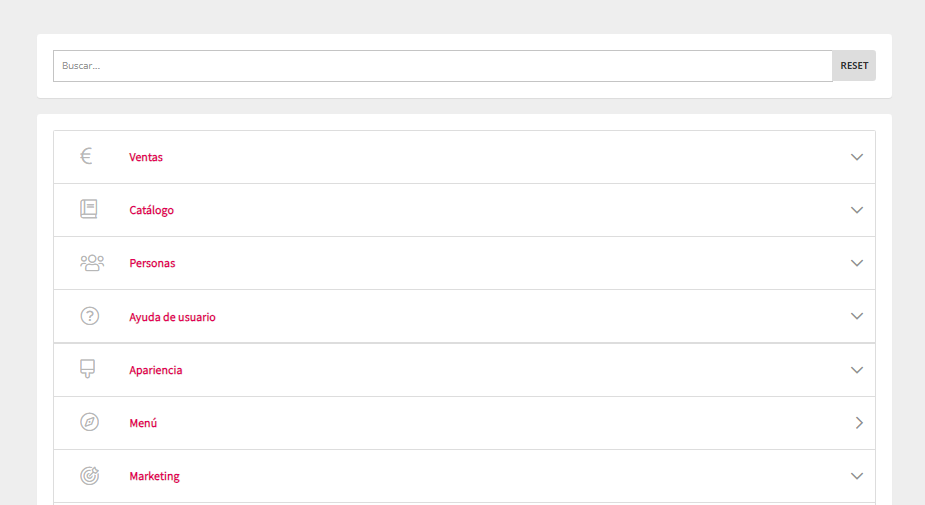Click the question mark help icon
This screenshot has height=505, width=925.
(x=90, y=316)
